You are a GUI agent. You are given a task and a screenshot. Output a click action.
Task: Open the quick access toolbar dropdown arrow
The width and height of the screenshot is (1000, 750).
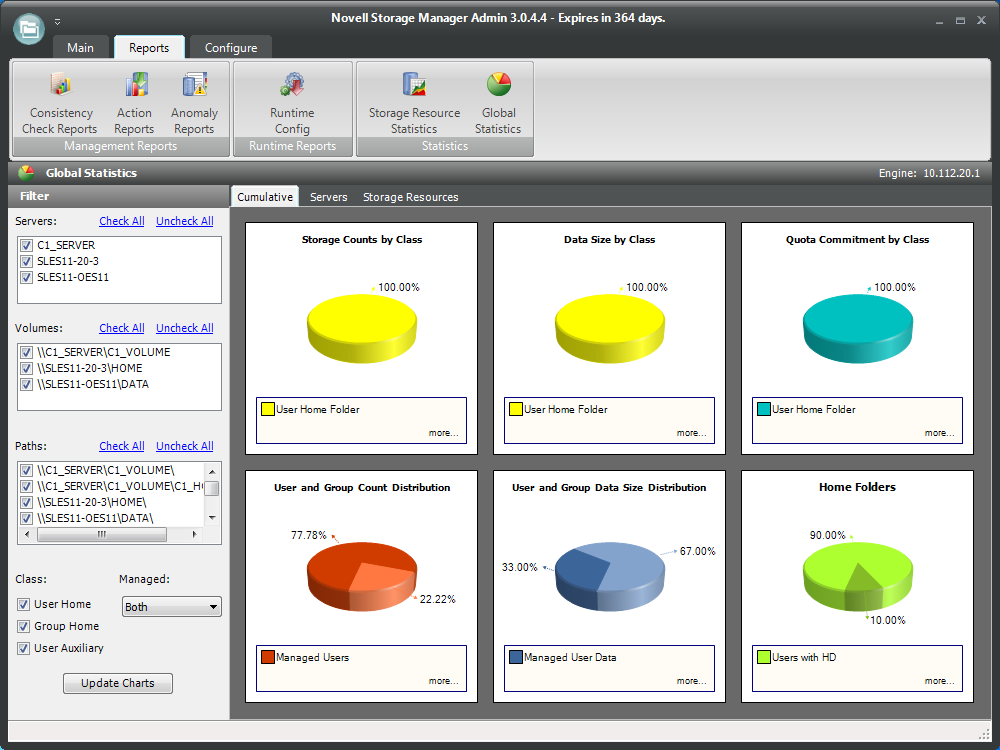point(57,22)
